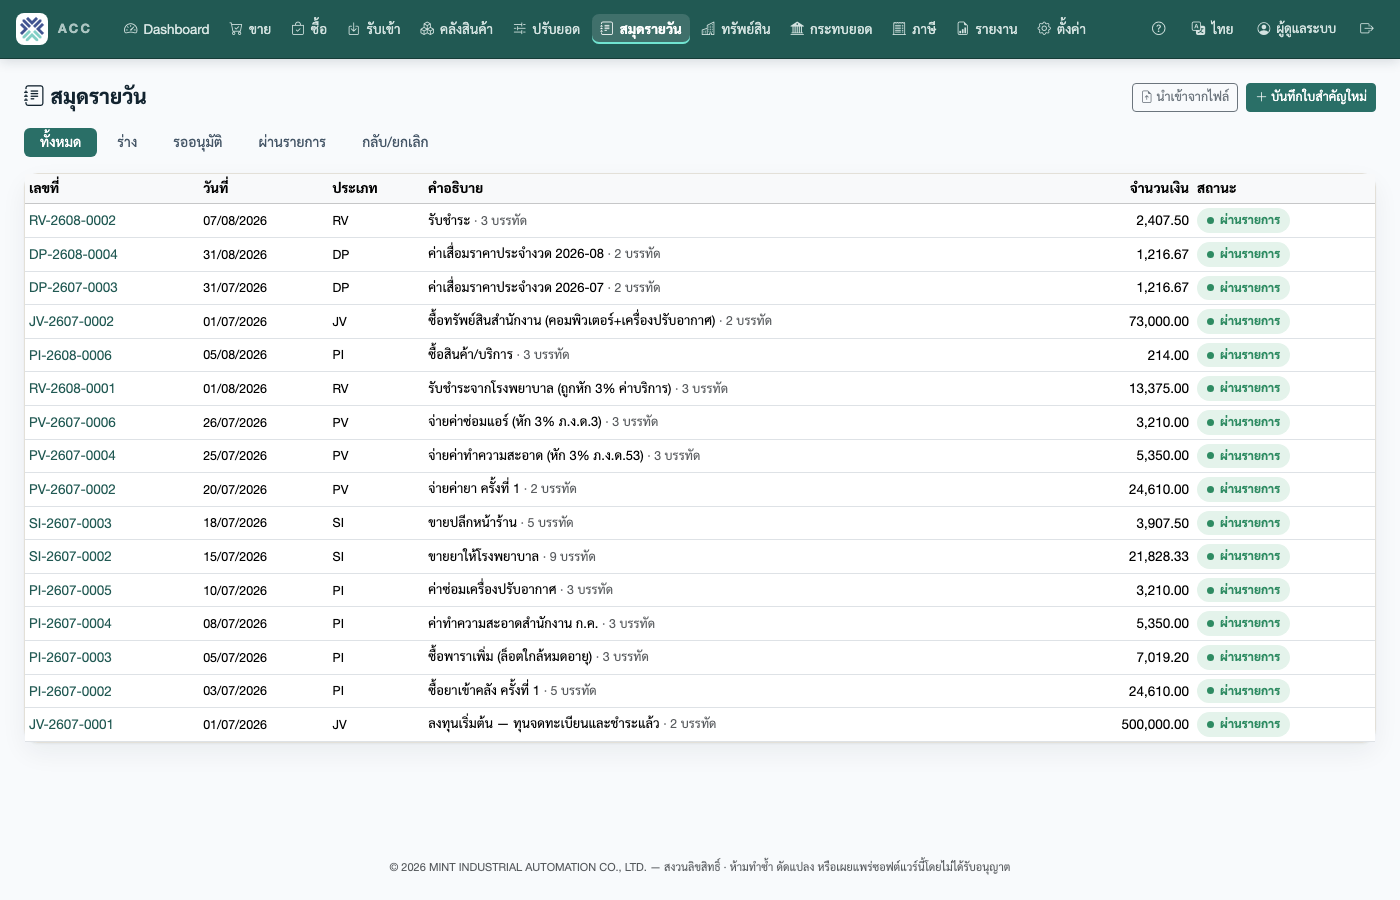Switch to กลับ/ยกเลิก tab

395,142
